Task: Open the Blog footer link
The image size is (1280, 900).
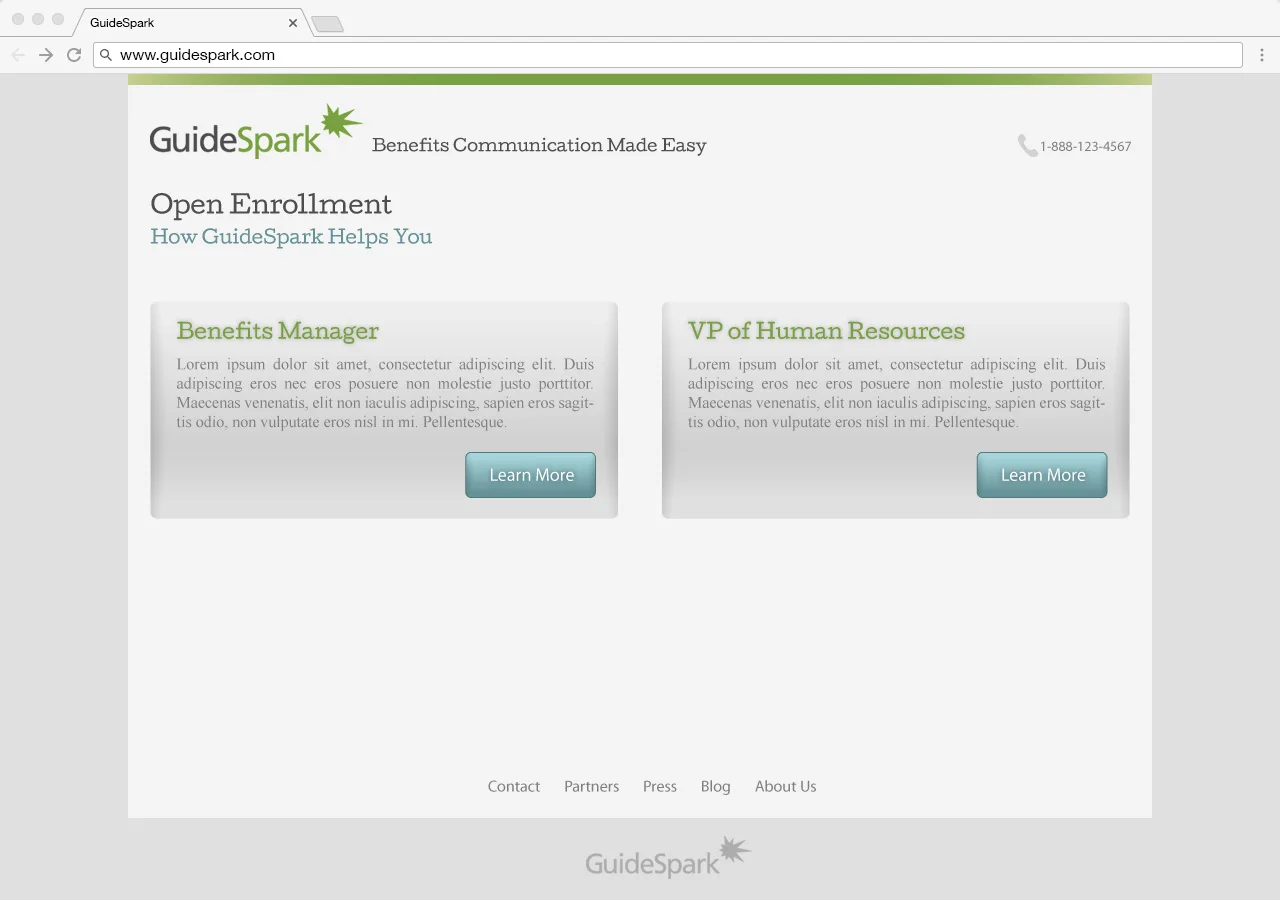Action: (x=716, y=787)
